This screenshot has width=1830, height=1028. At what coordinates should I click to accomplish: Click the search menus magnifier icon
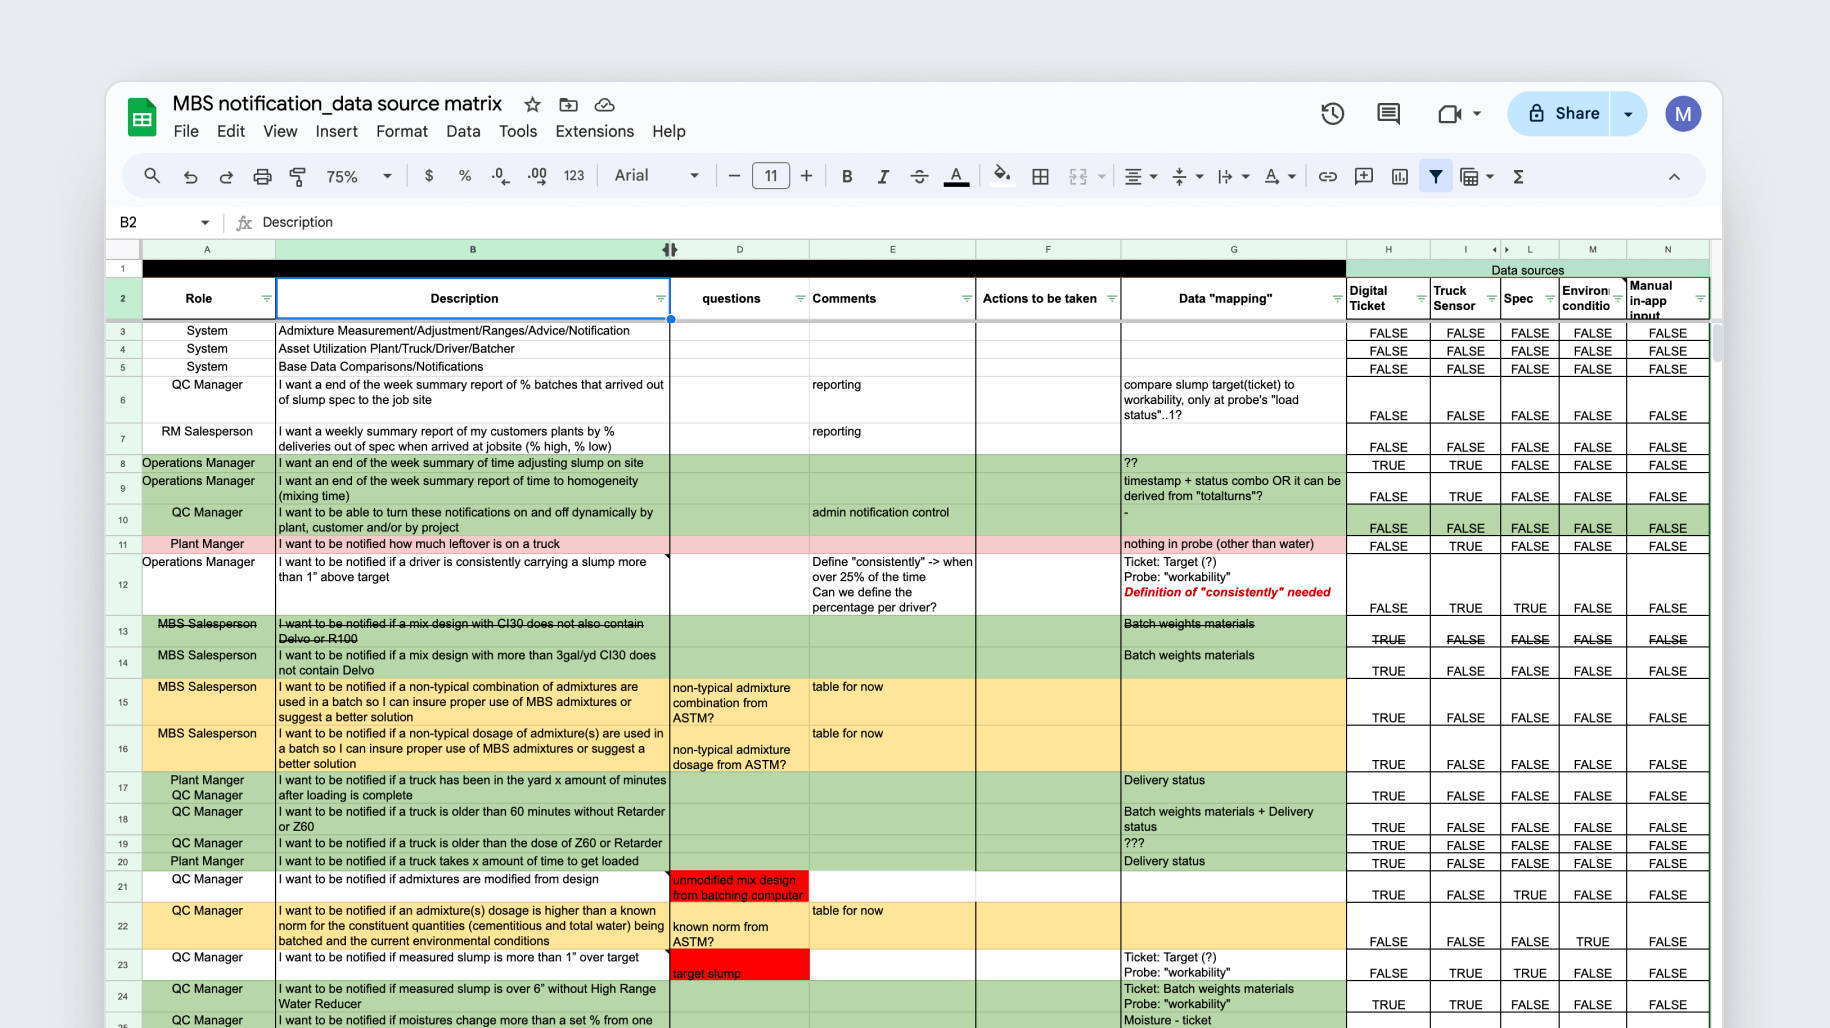pos(152,176)
